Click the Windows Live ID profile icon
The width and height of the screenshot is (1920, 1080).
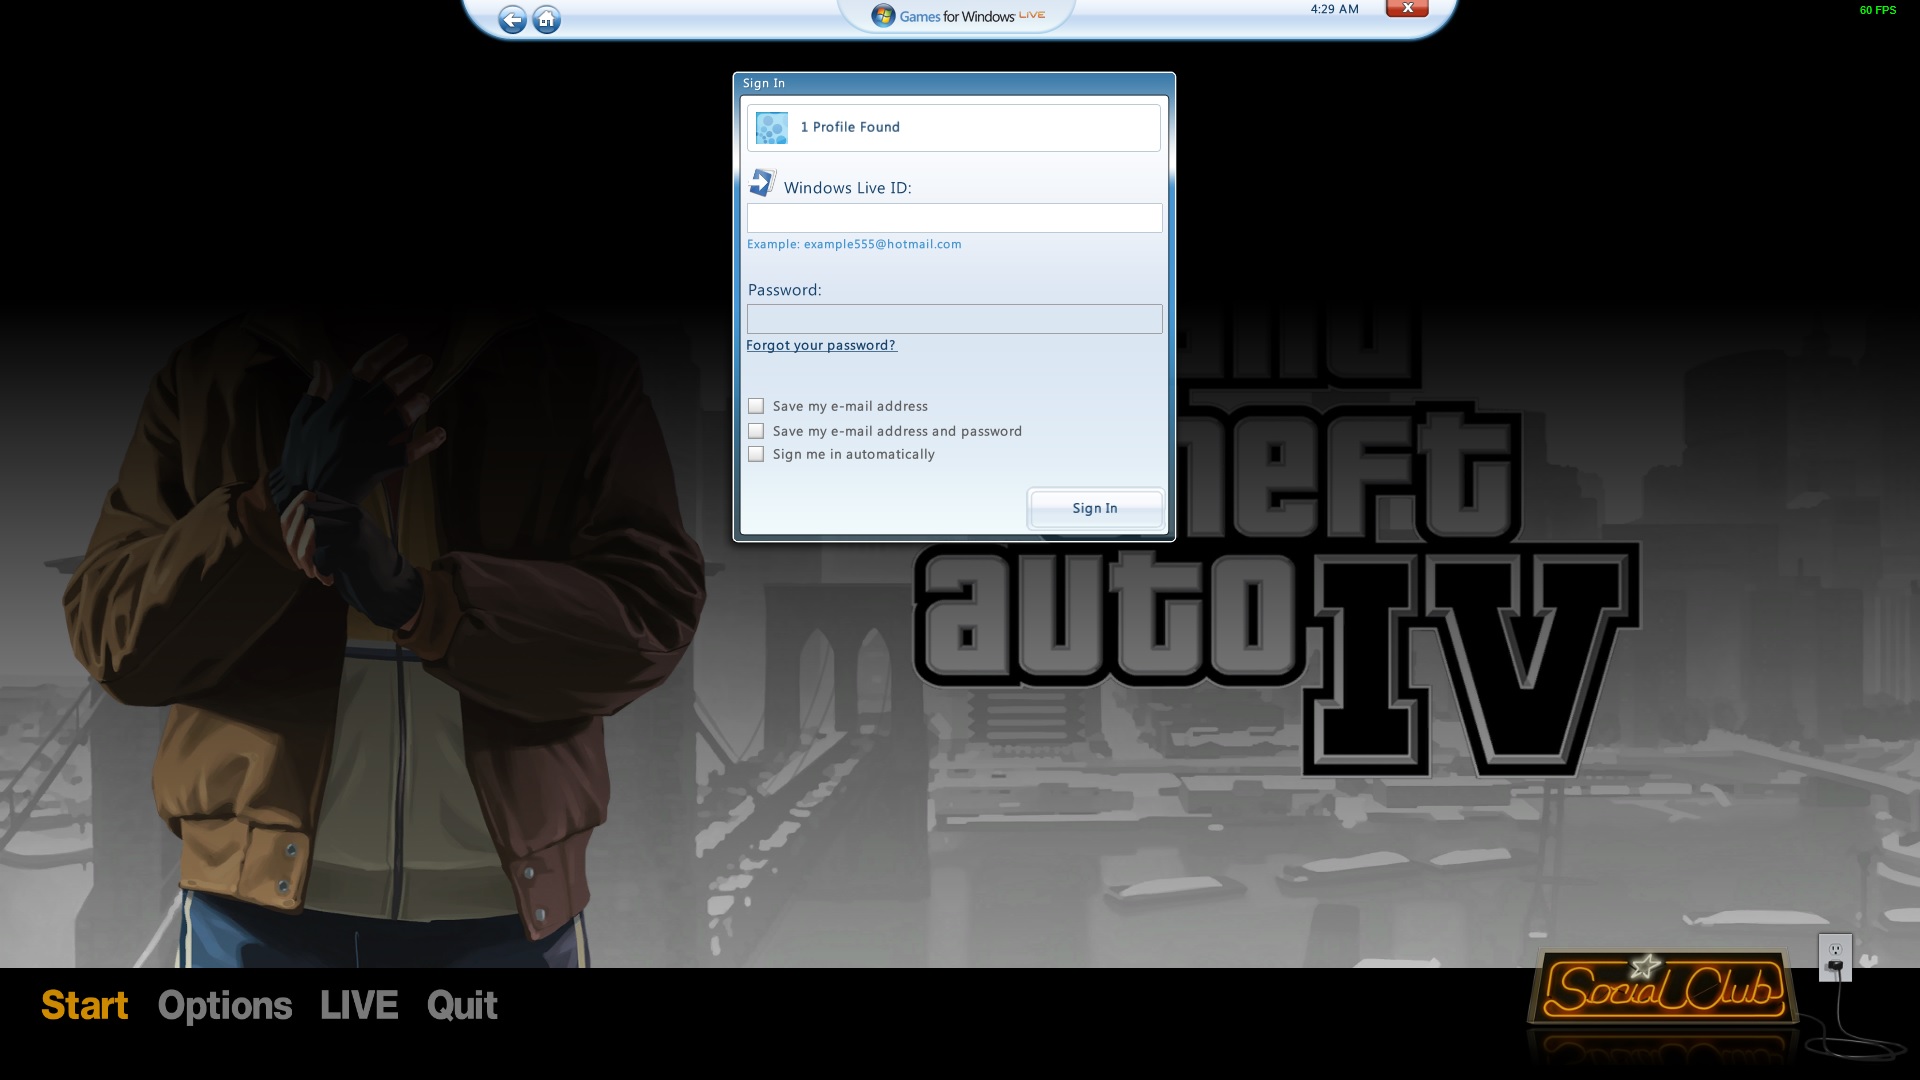[x=771, y=128]
